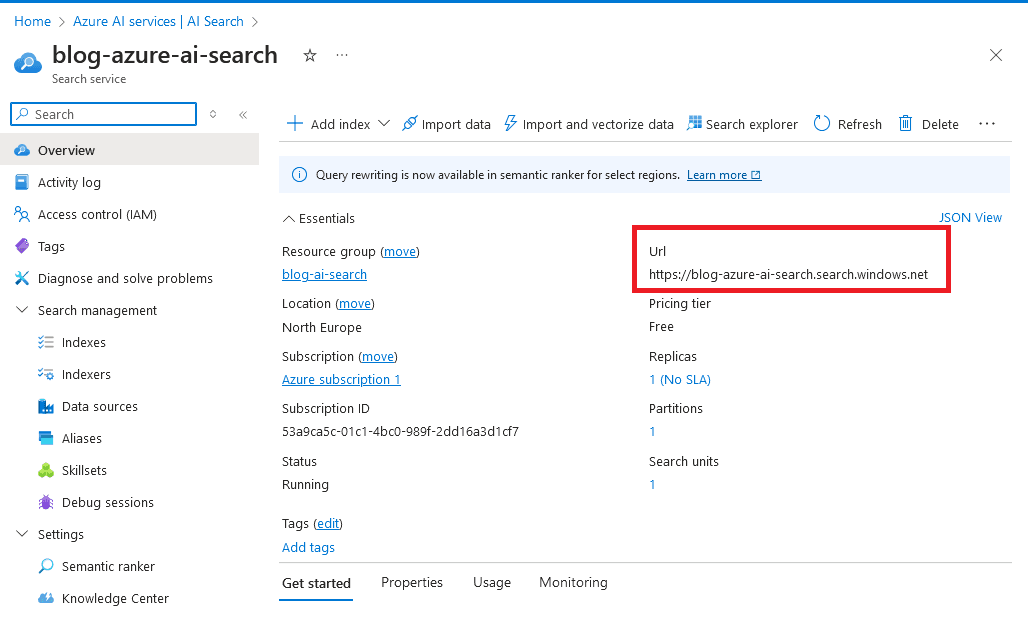Open the Debug sessions bug icon
1028x618 pixels.
click(x=46, y=503)
